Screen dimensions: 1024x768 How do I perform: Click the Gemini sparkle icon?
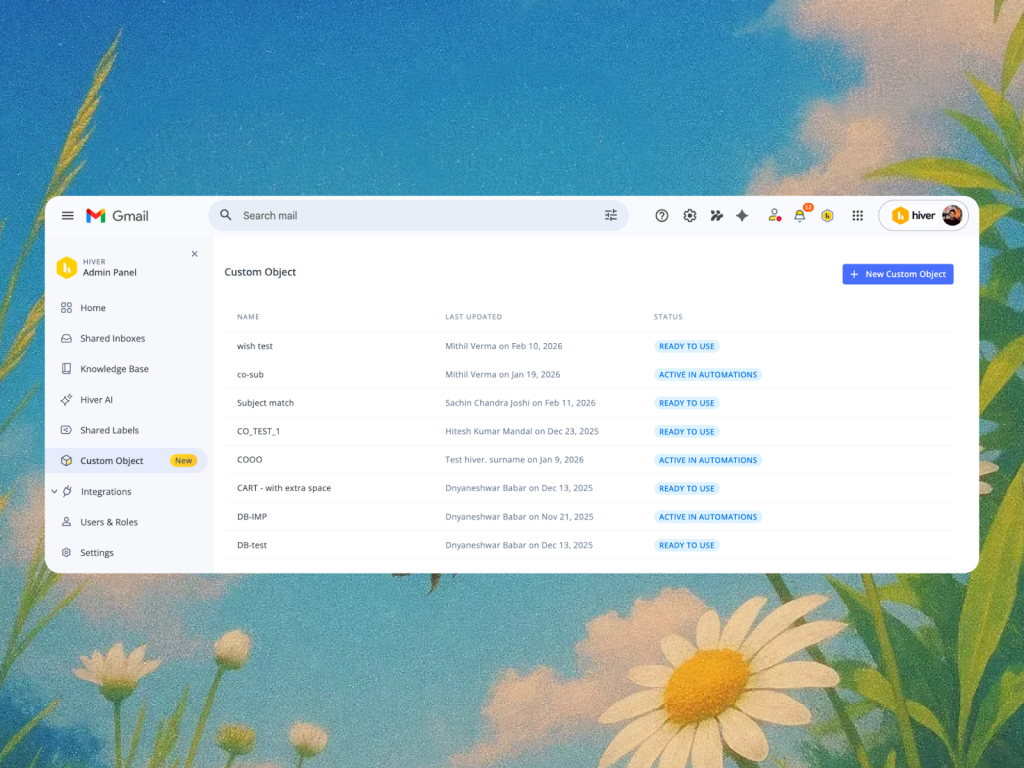click(x=742, y=215)
